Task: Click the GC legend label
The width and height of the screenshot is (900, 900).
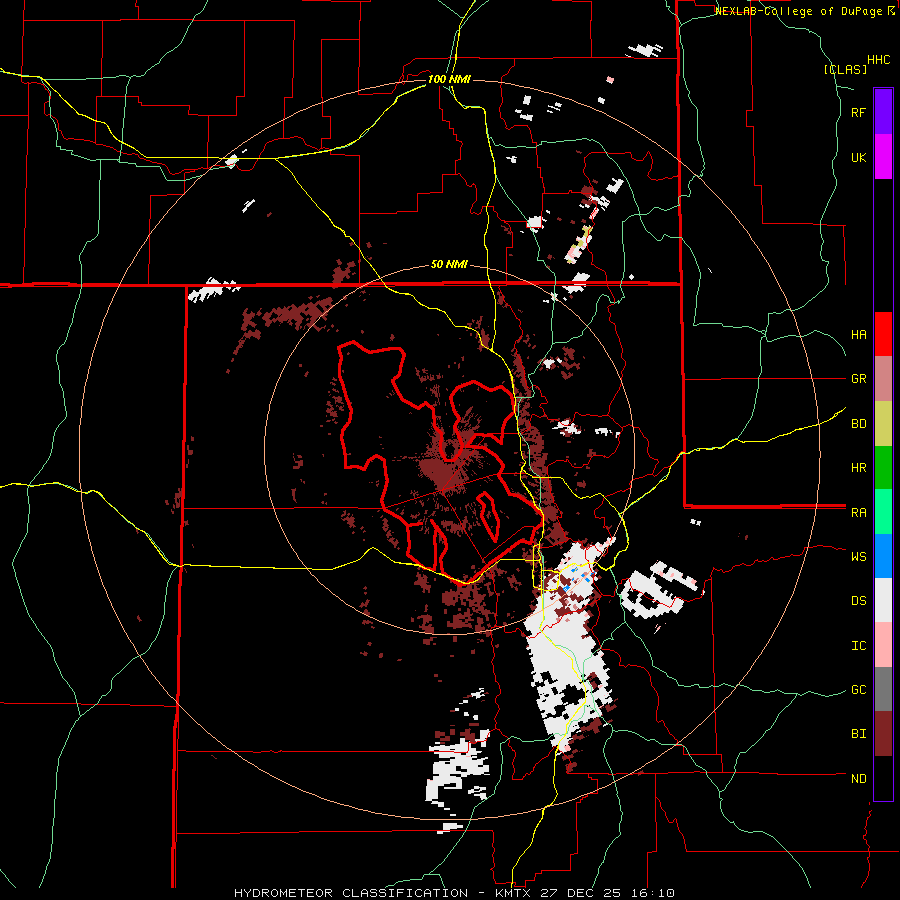Action: (858, 690)
